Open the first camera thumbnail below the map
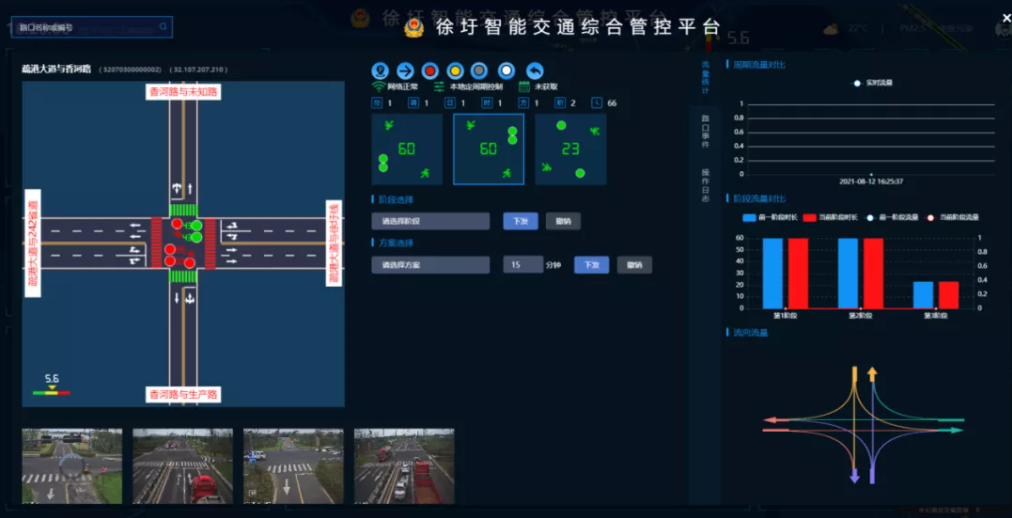1012x518 pixels. coord(72,466)
